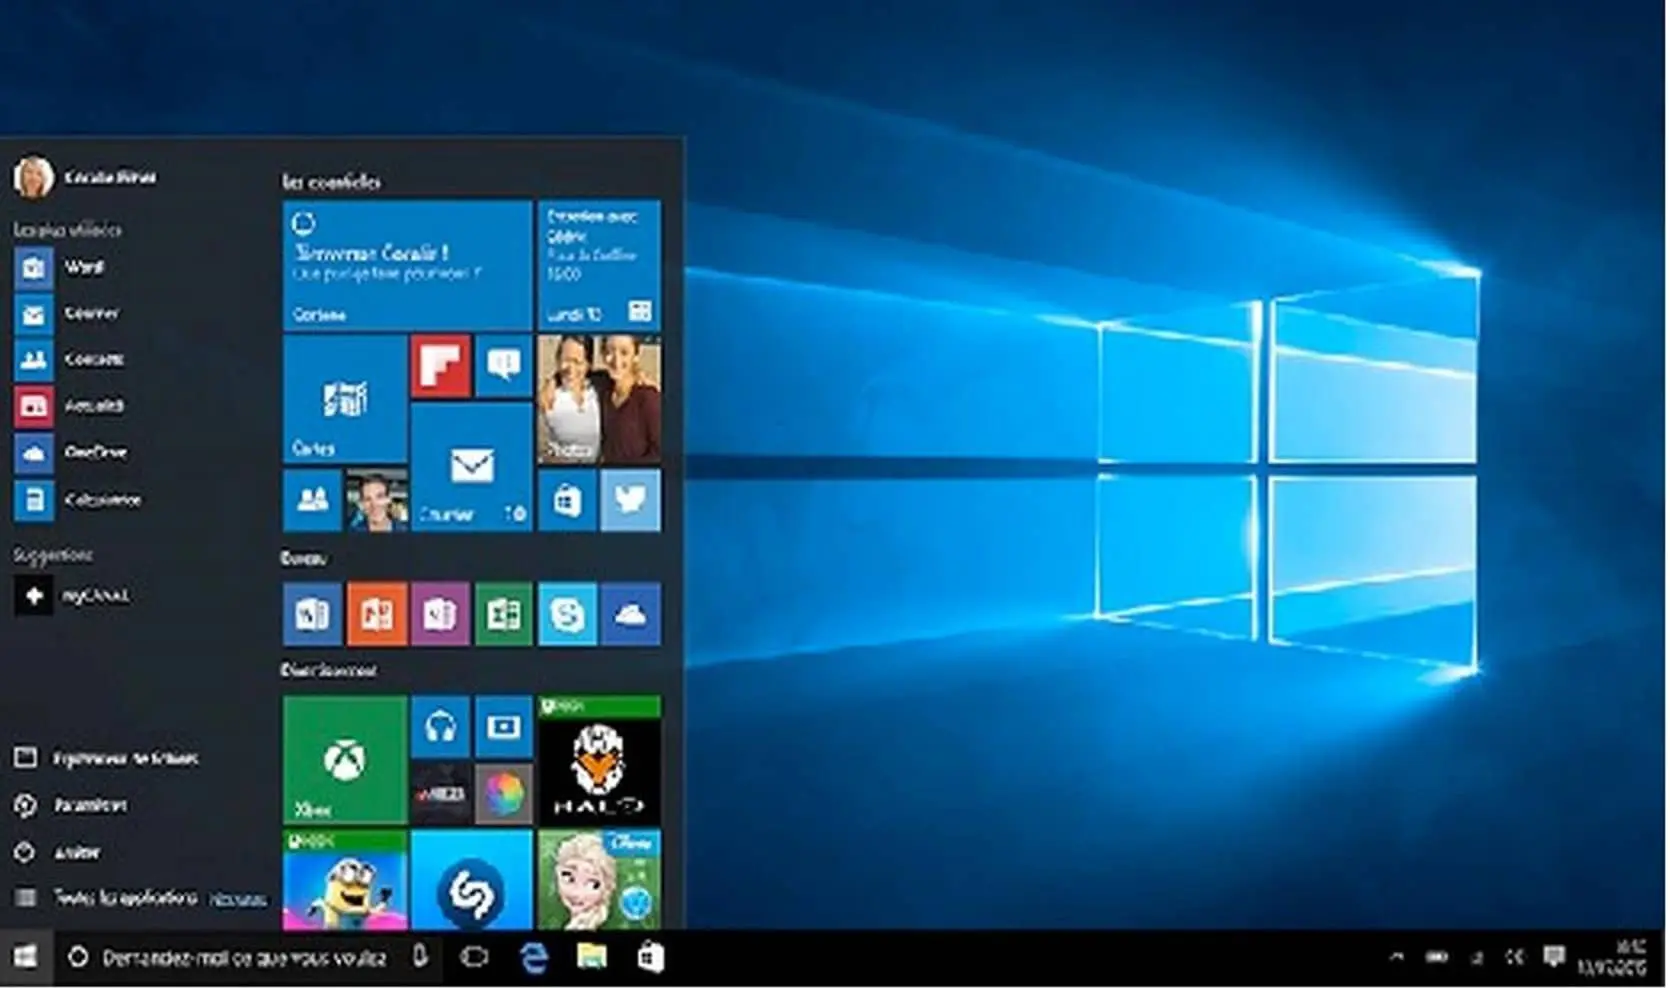Open the Cartes maps tile
The width and height of the screenshot is (1670, 990).
345,399
